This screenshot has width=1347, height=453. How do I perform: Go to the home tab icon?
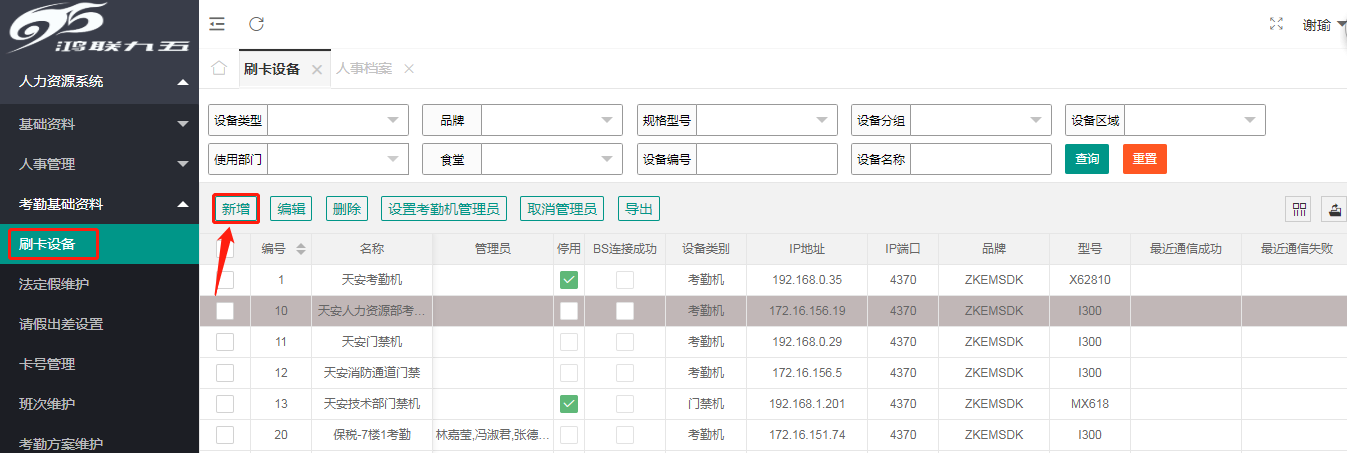(219, 69)
